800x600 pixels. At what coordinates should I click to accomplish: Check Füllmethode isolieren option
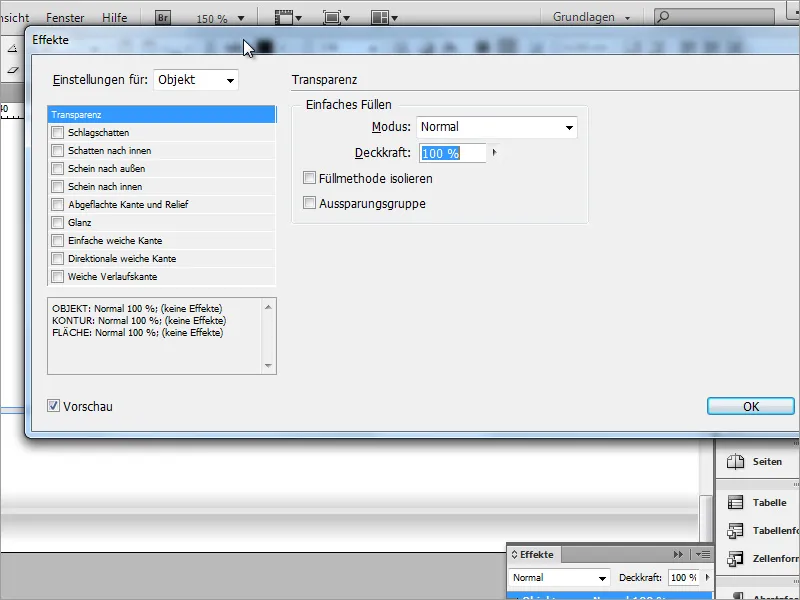coord(309,178)
